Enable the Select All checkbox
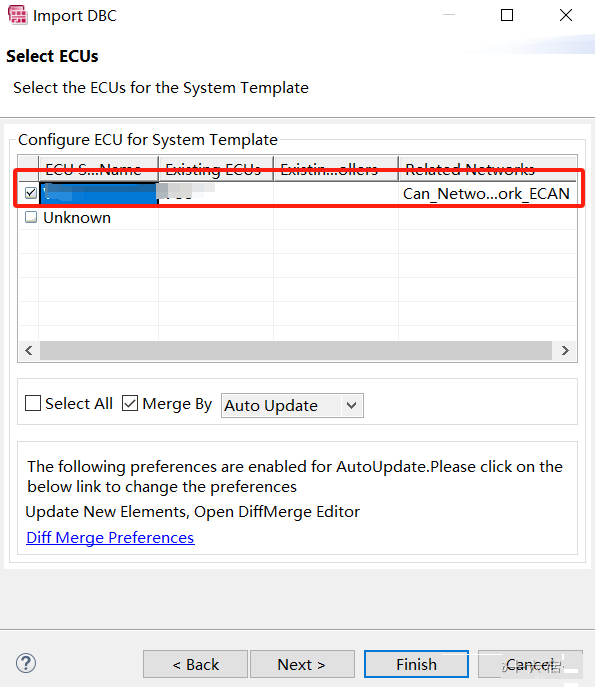This screenshot has height=699, width=614. [x=33, y=404]
